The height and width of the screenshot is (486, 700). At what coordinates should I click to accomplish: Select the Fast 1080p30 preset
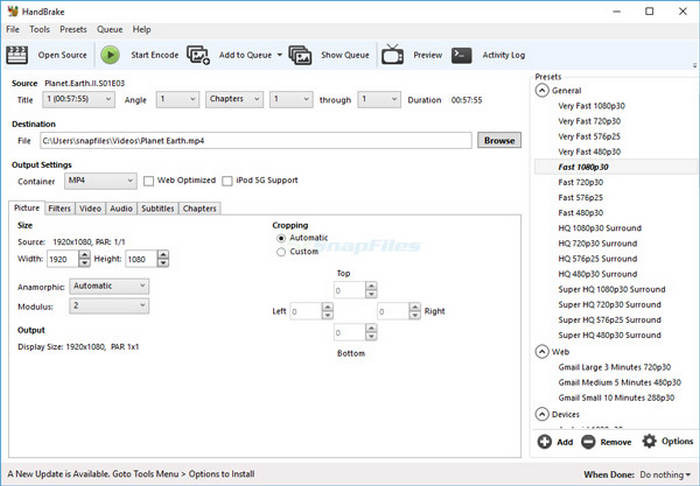coord(583,167)
